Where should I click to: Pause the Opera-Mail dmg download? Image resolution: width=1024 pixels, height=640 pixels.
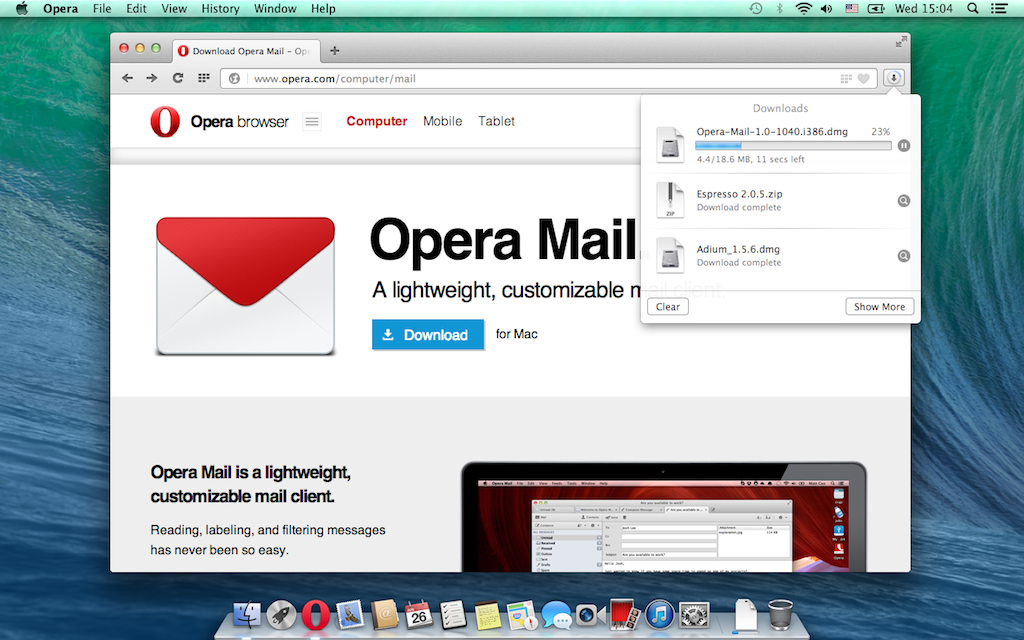[x=904, y=146]
